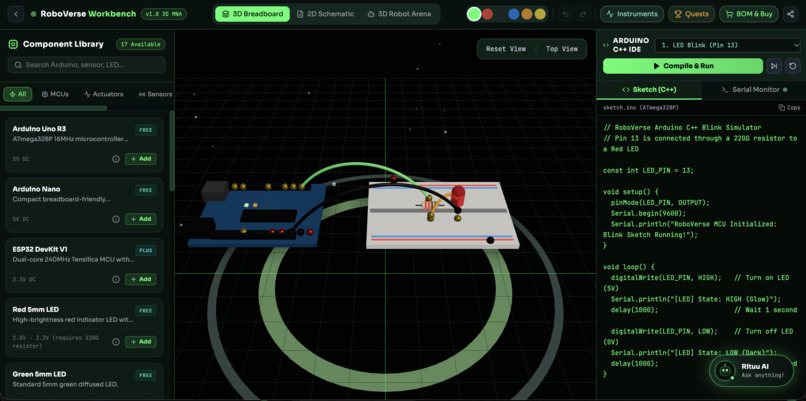Open info icon on Arduino Uno R3 card

click(116, 159)
